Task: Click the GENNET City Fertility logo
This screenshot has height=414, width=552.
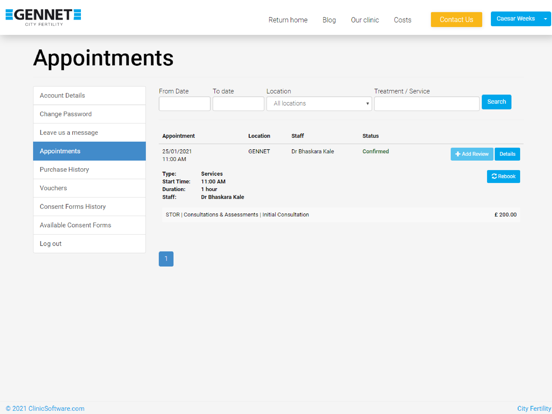Action: tap(43, 17)
